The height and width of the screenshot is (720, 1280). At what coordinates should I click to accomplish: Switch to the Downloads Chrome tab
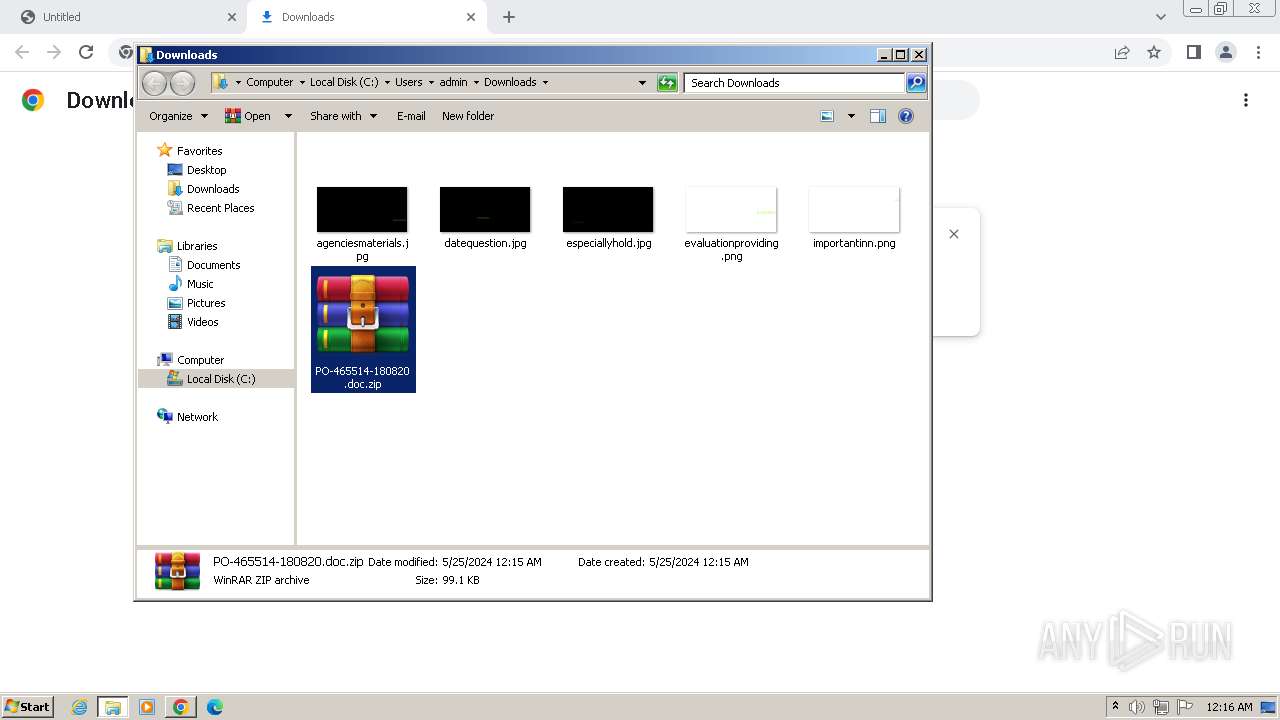point(365,17)
